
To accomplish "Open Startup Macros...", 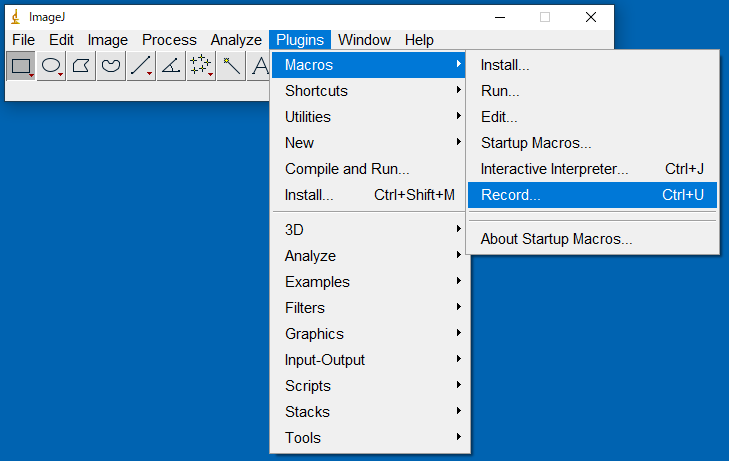I will click(592, 143).
